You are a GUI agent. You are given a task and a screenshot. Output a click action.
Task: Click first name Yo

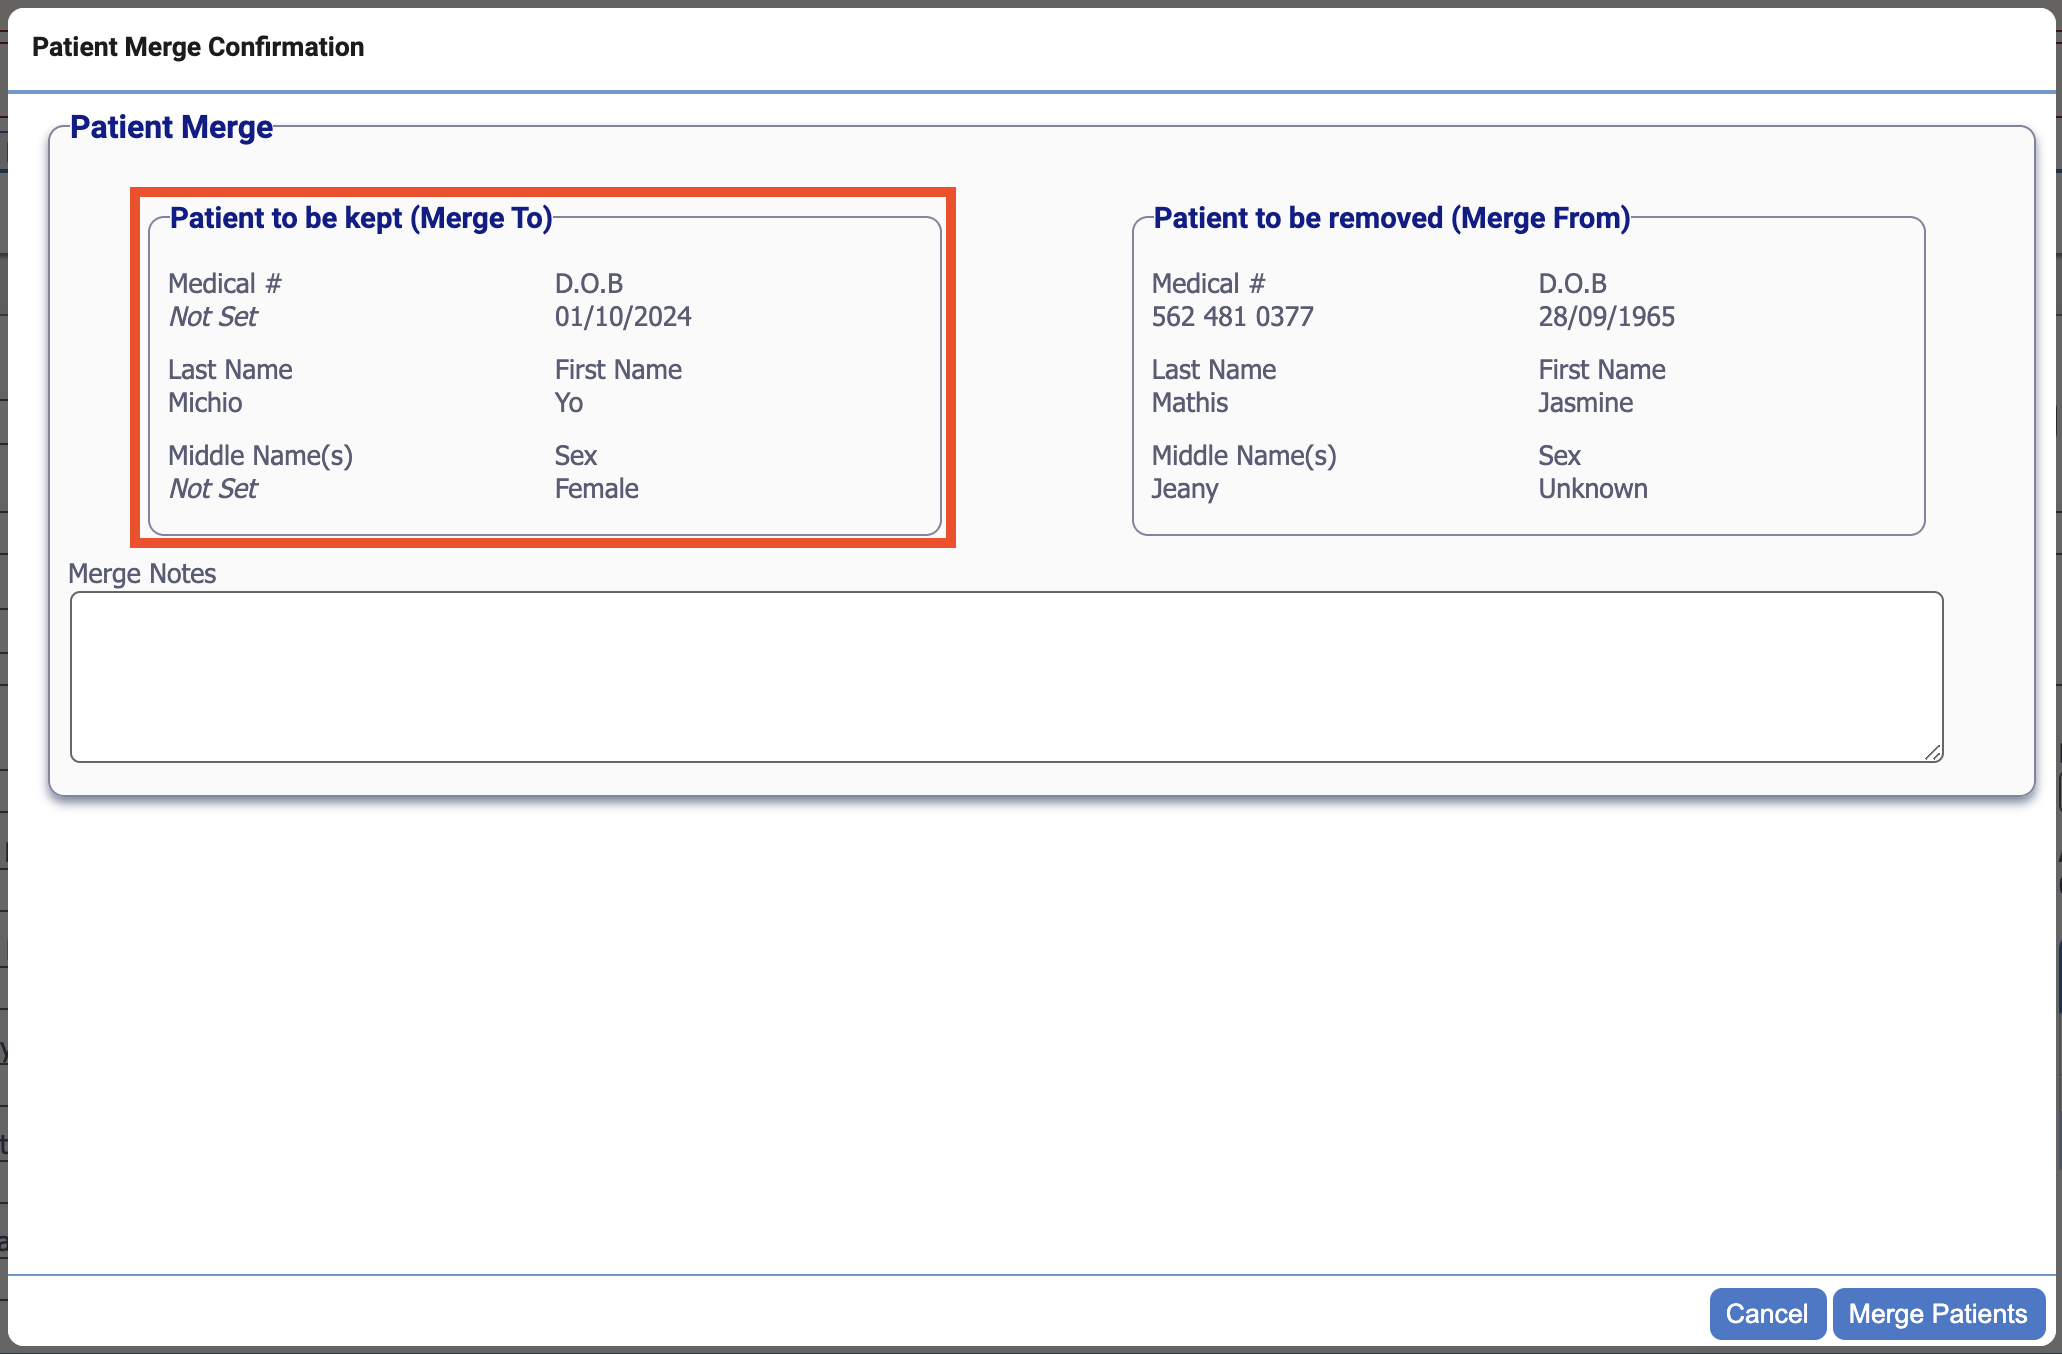568,403
